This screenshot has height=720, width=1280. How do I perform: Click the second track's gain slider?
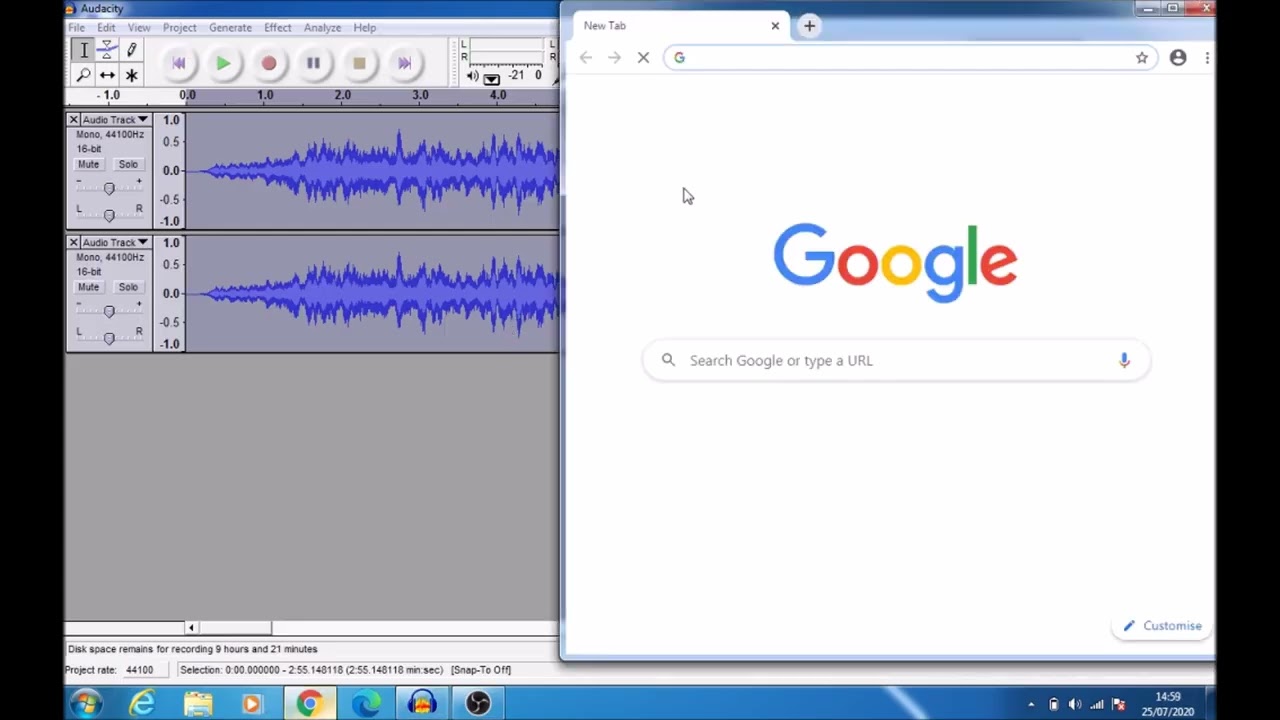pyautogui.click(x=109, y=310)
